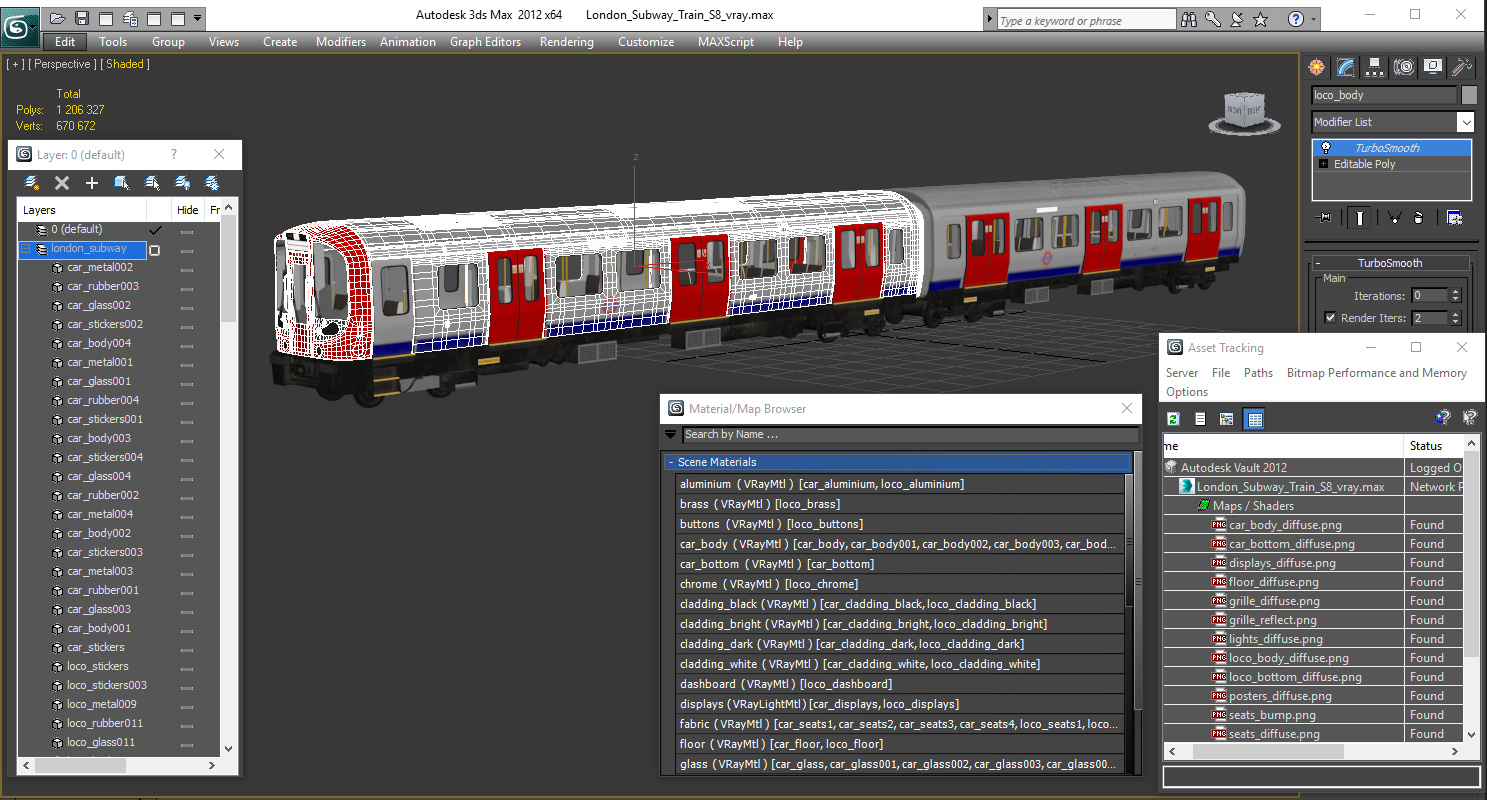Open Bitmap Performance and Memory menu

(x=1376, y=373)
